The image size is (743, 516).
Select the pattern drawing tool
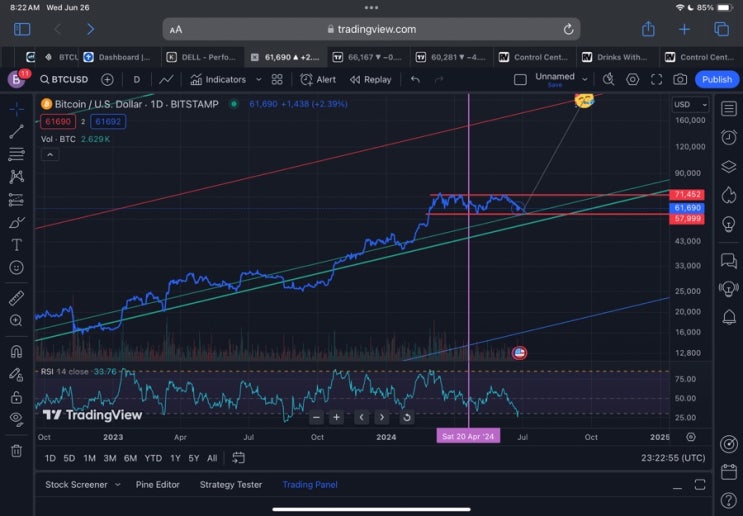point(17,177)
